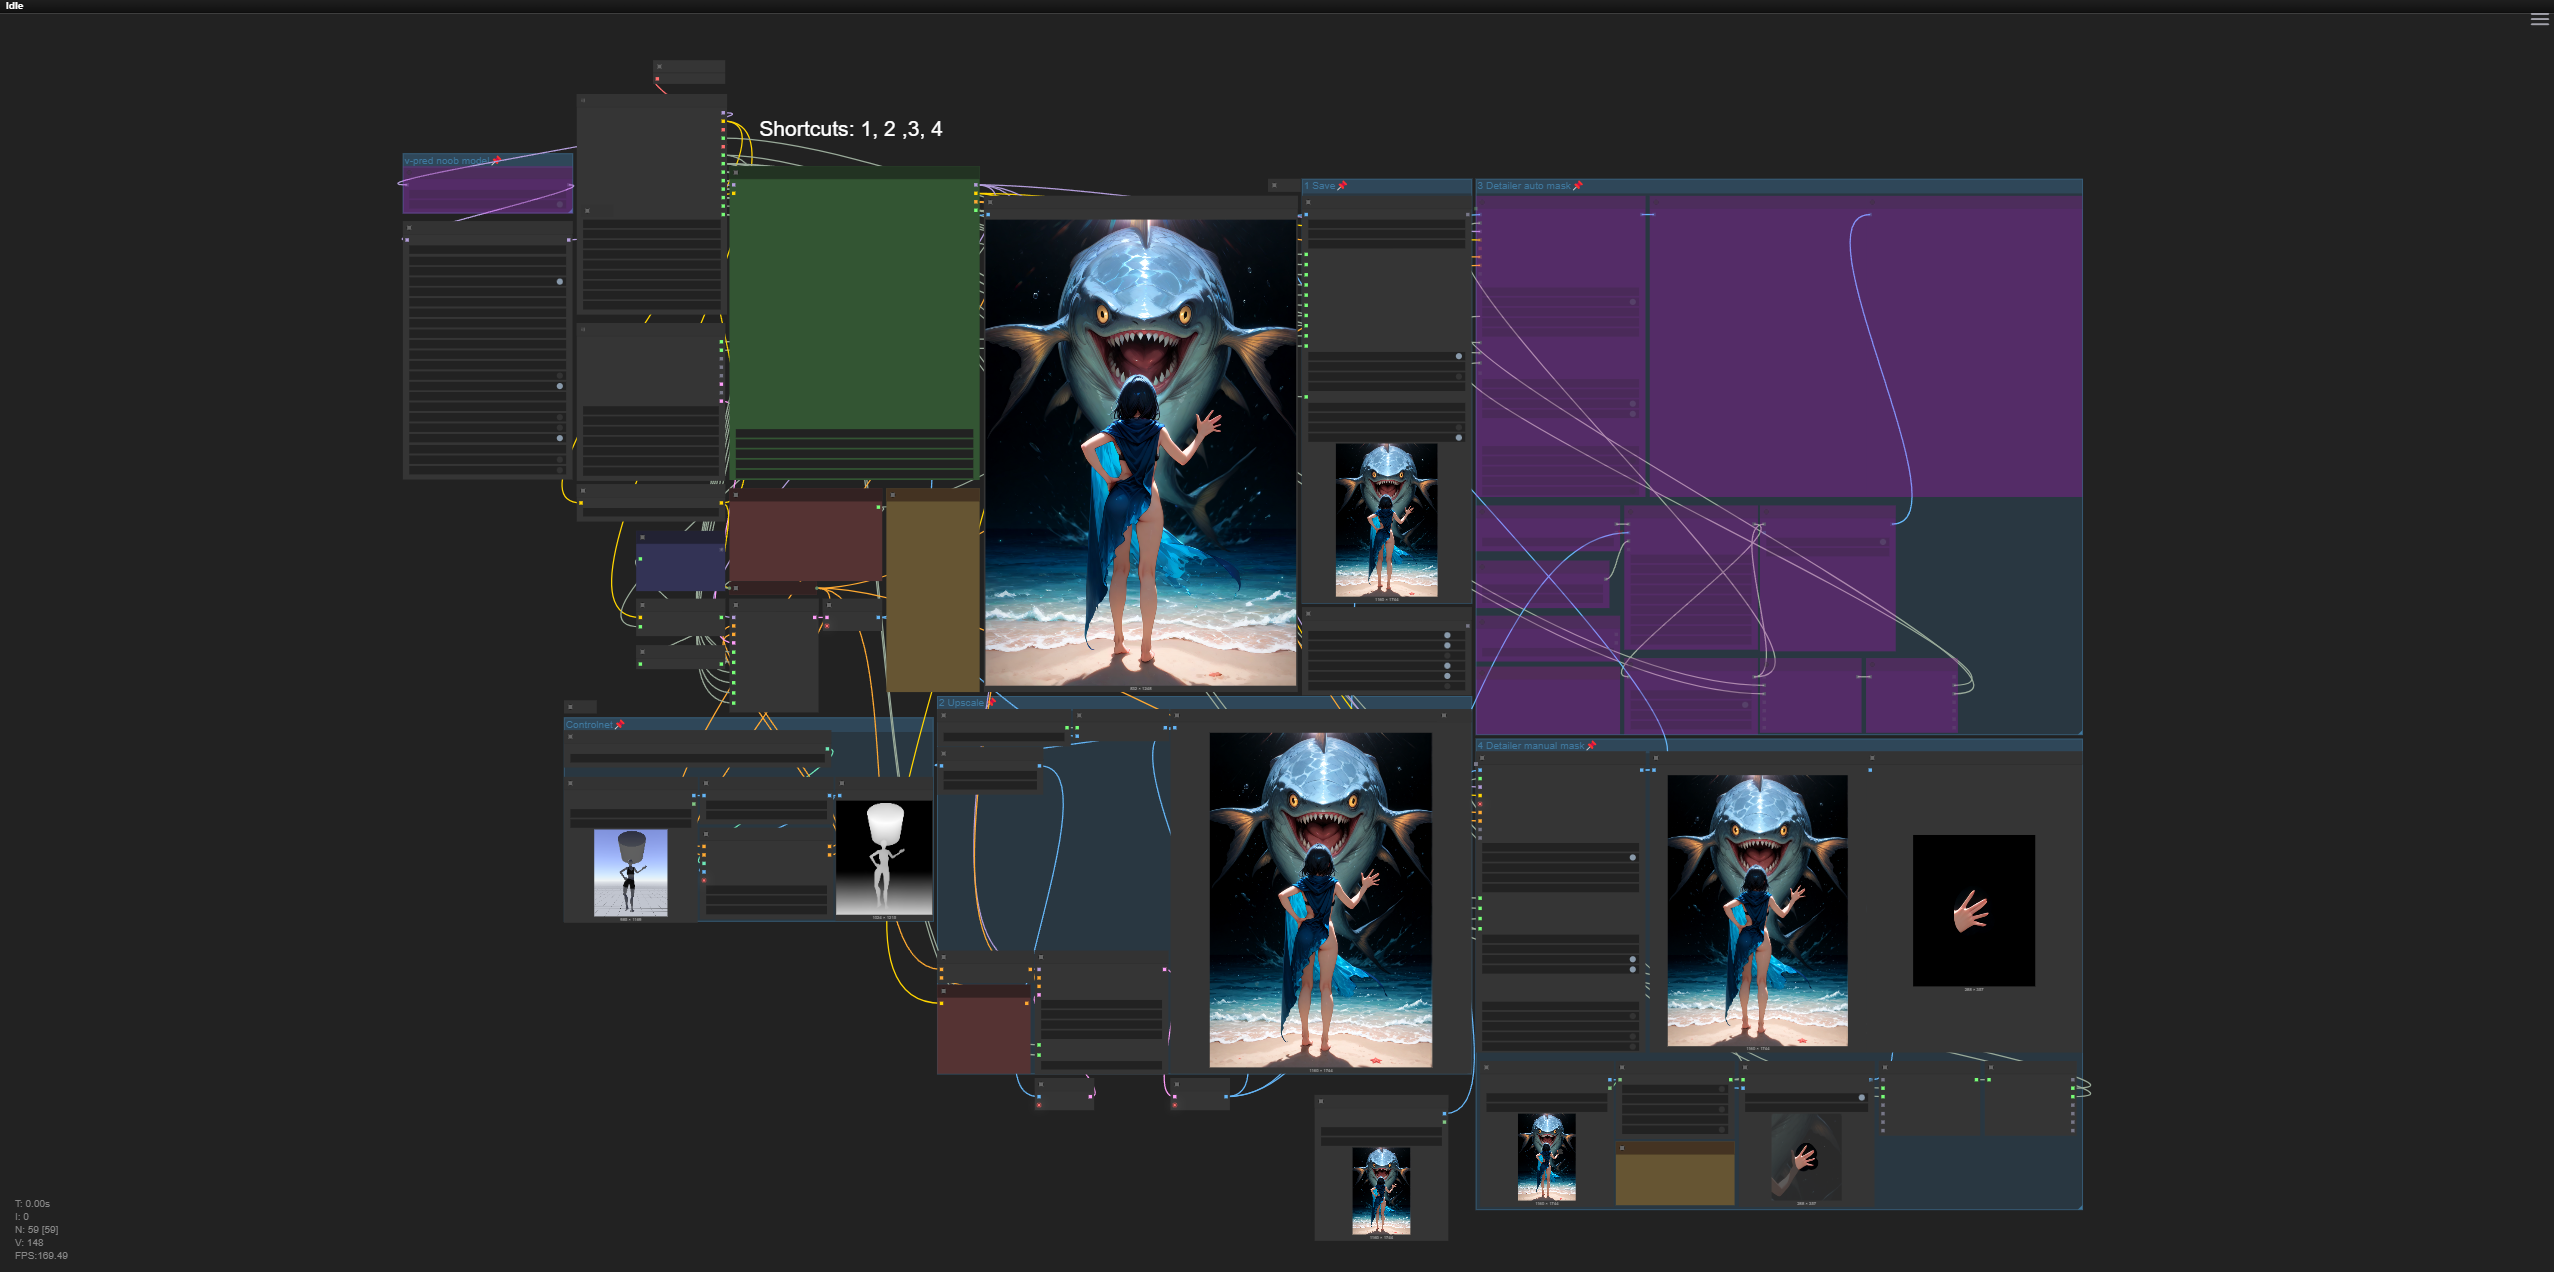Viewport: 2554px width, 1272px height.
Task: Click the black hand mask preview image
Action: pyautogui.click(x=1973, y=911)
